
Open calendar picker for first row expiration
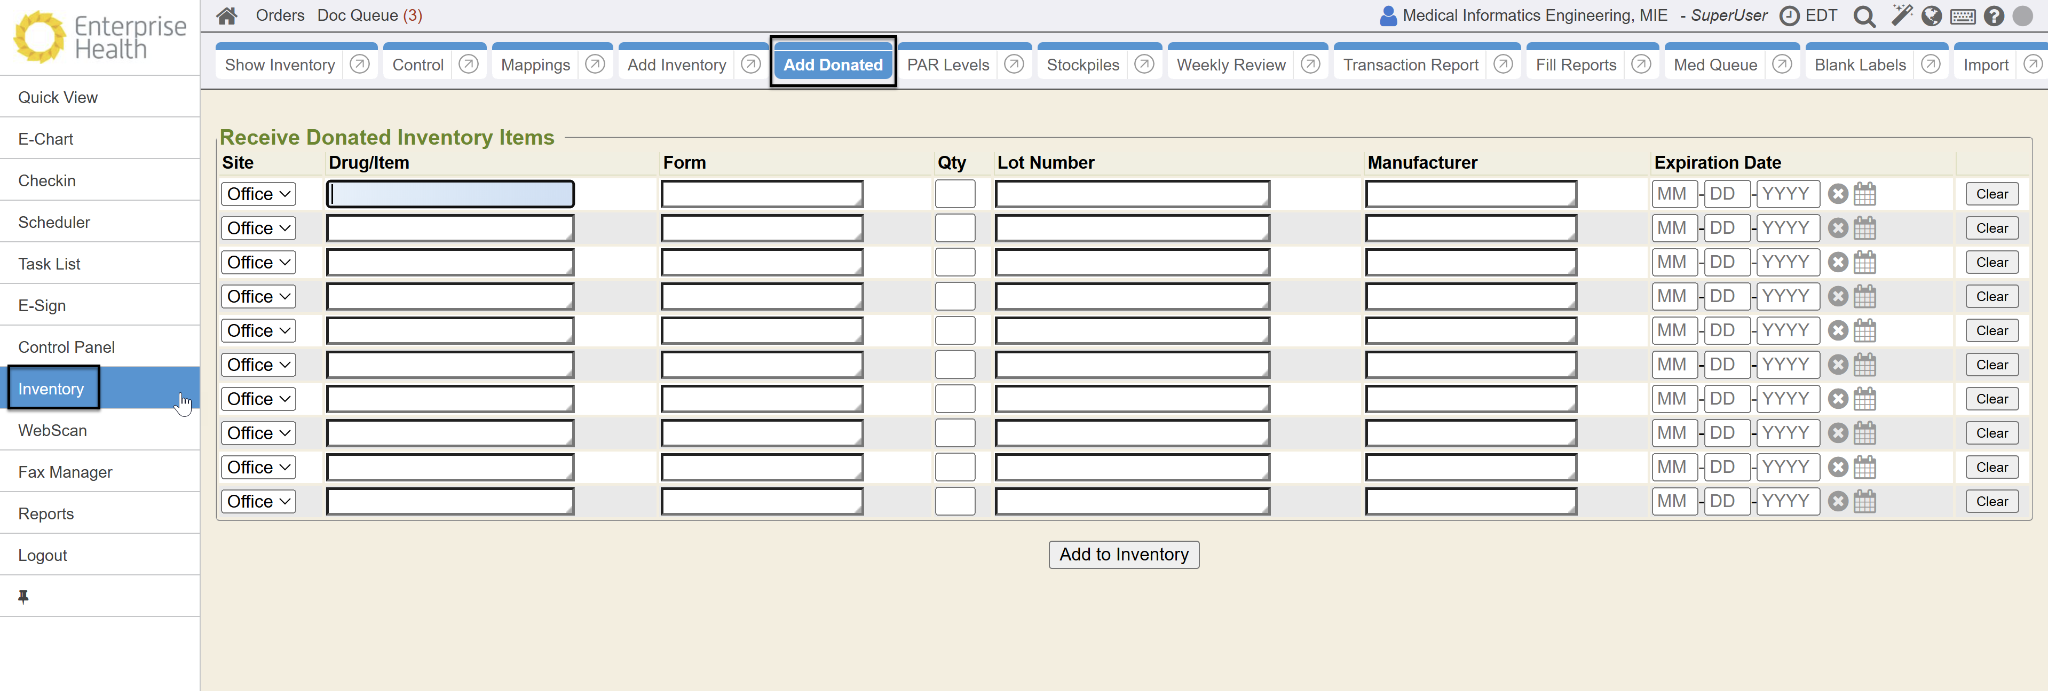[1865, 194]
